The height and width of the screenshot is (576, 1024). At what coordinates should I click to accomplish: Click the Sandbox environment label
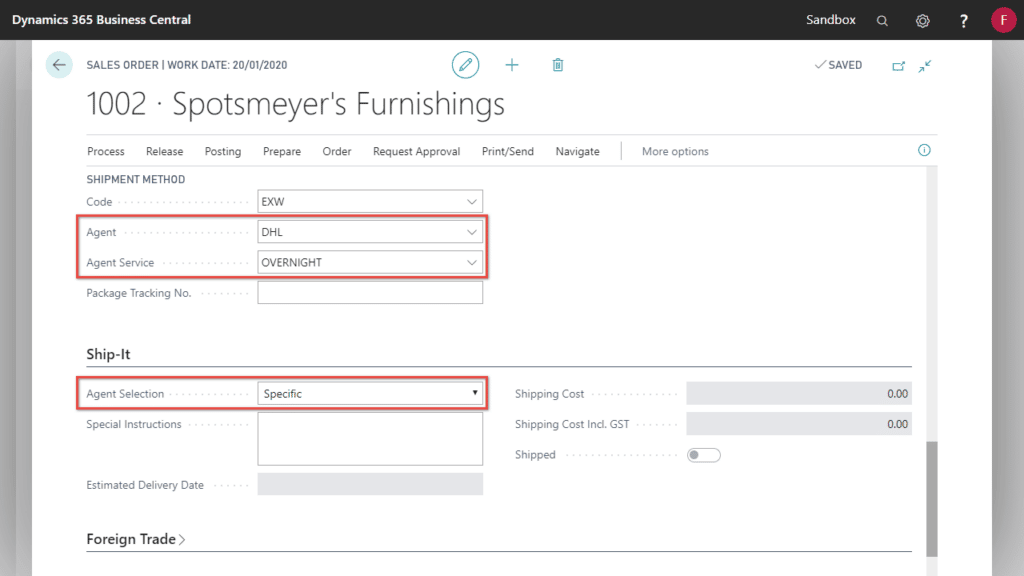click(831, 19)
